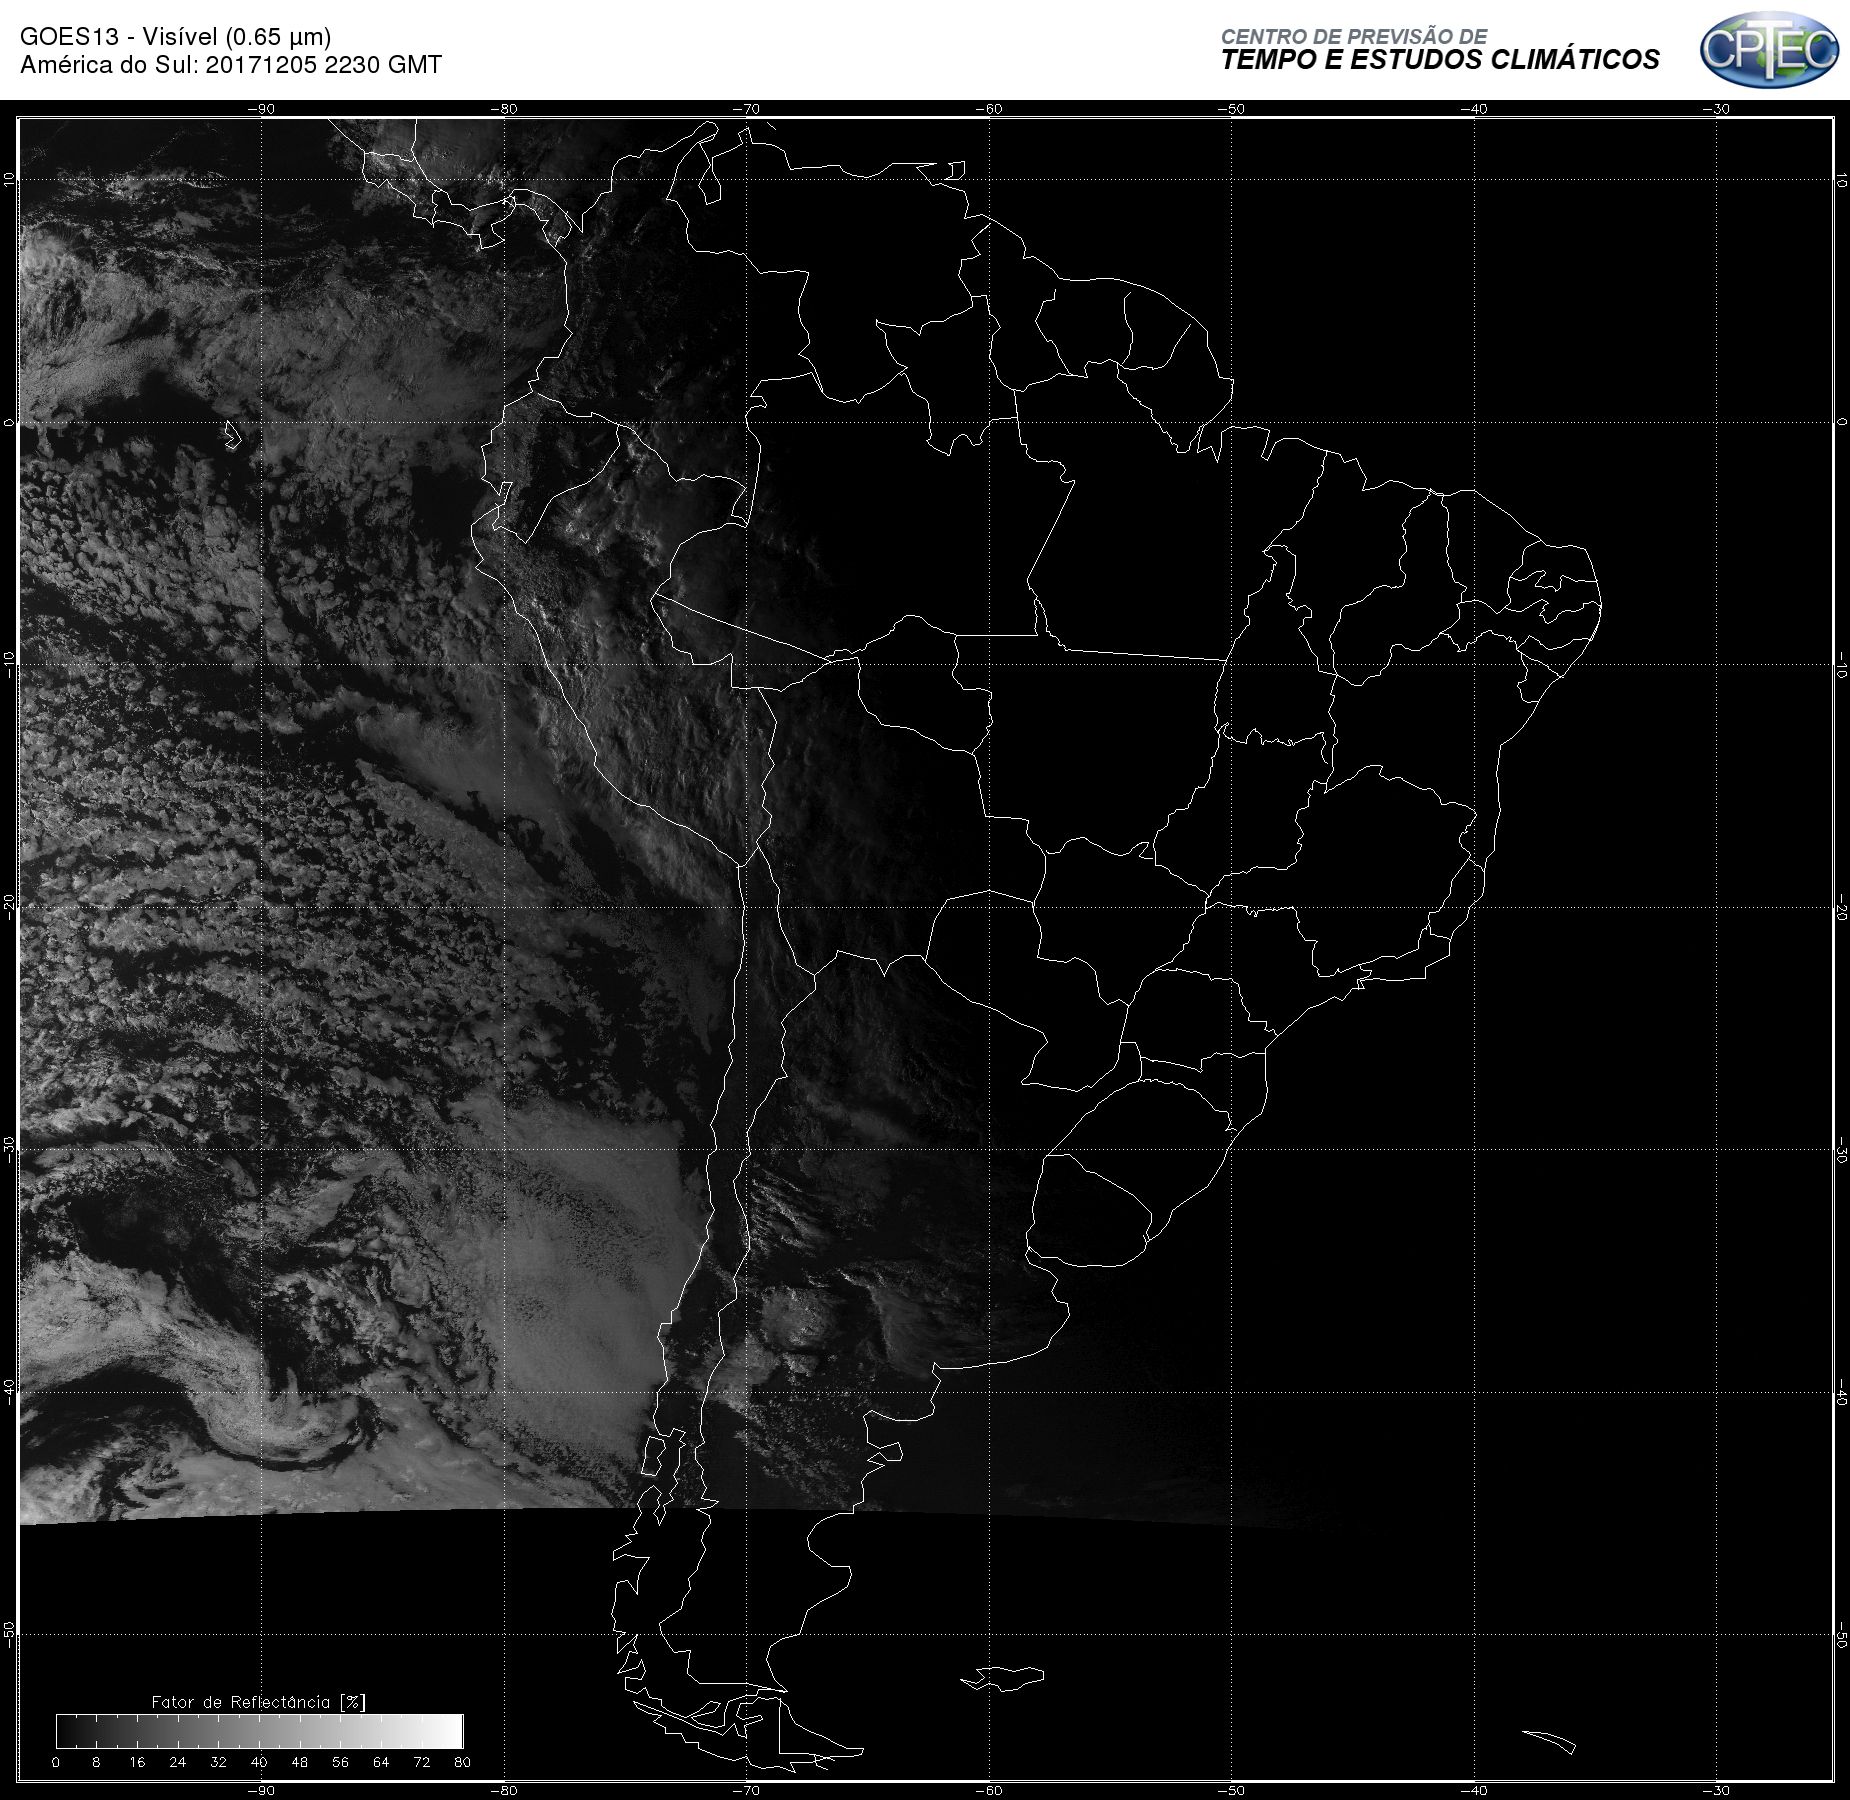This screenshot has height=1800, width=1850.
Task: Click the 'TEMPO E ESTUDOS CLIMÁTICOS' heading
Action: [x=1439, y=61]
